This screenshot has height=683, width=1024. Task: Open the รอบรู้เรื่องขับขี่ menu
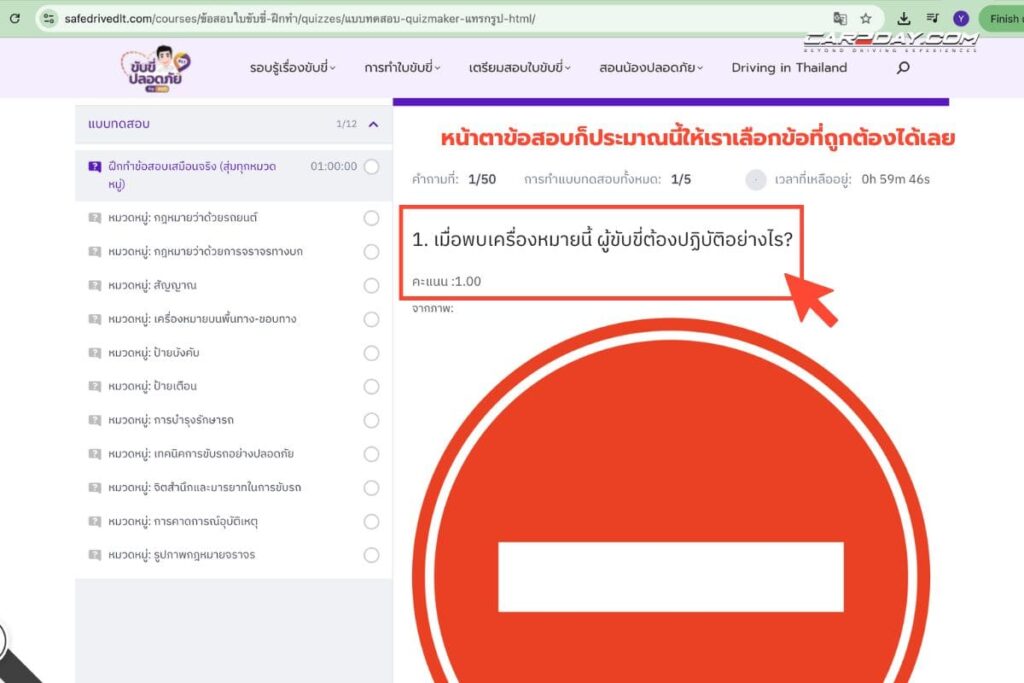pyautogui.click(x=291, y=67)
